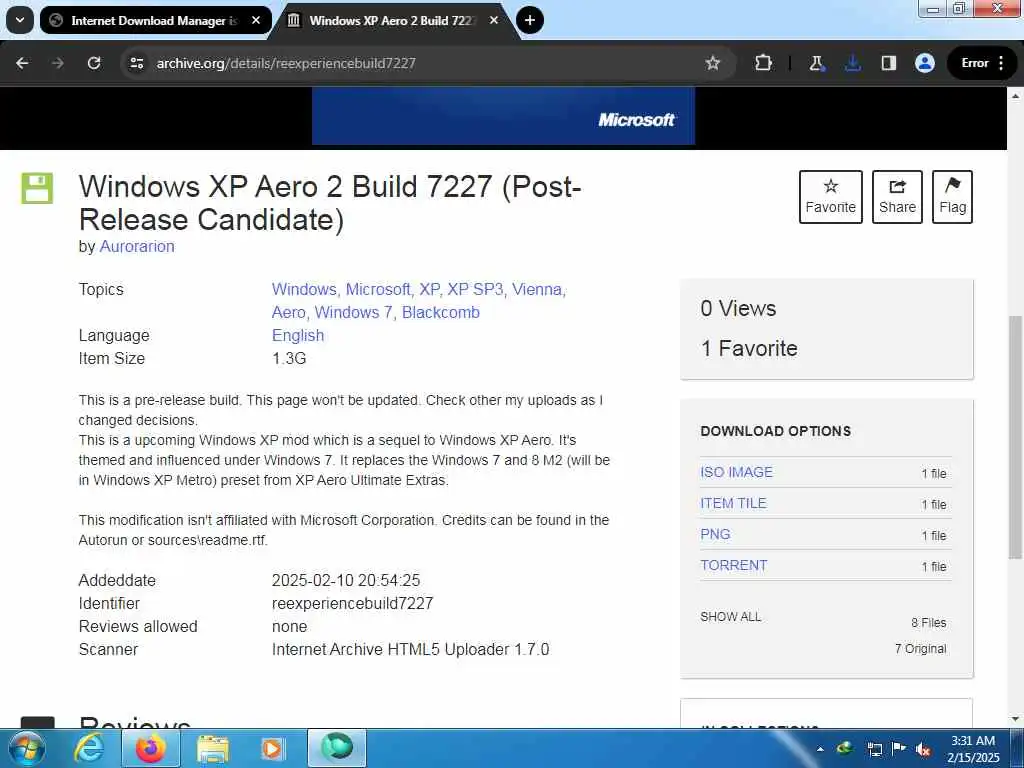Open the Extensions puzzle icon
Screen dimensions: 1024x768
point(763,63)
